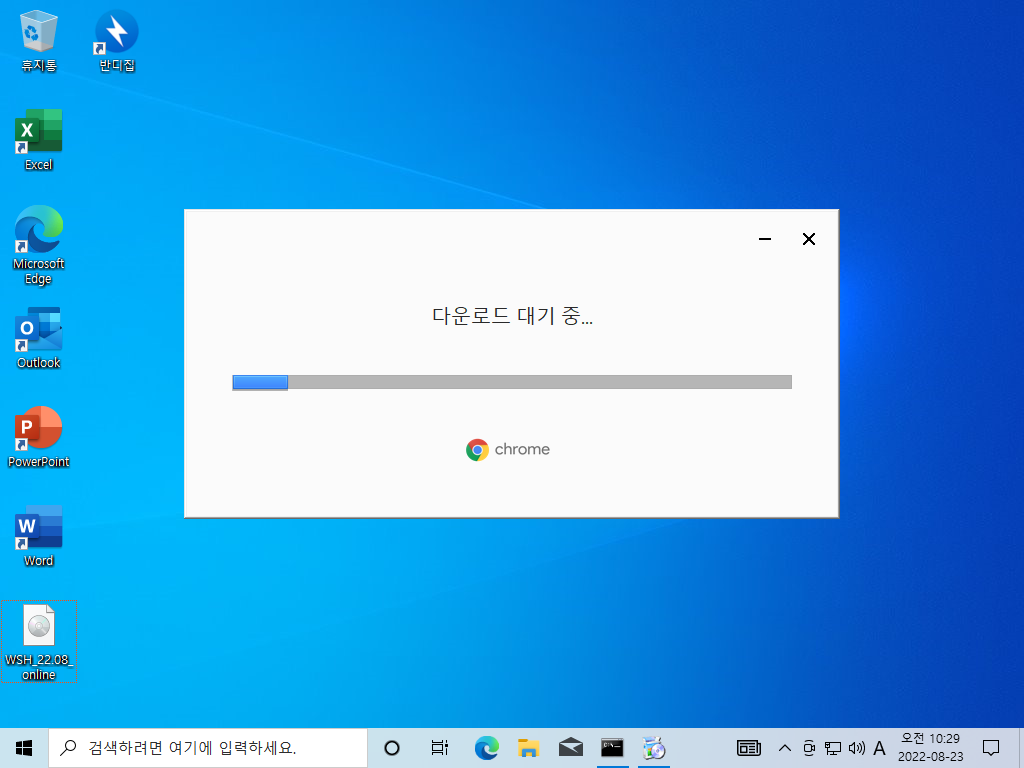Image resolution: width=1024 pixels, height=768 pixels.
Task: Click the Chrome download progress bar
Action: tap(512, 382)
